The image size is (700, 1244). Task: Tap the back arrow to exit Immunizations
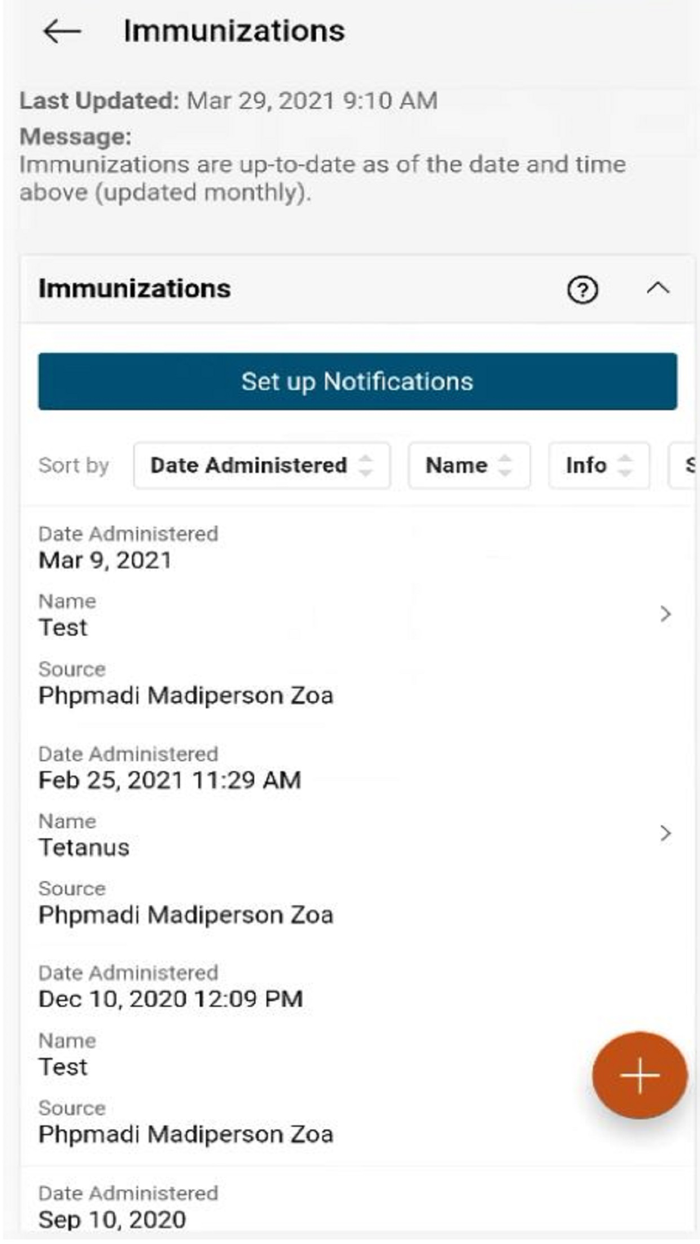[57, 30]
